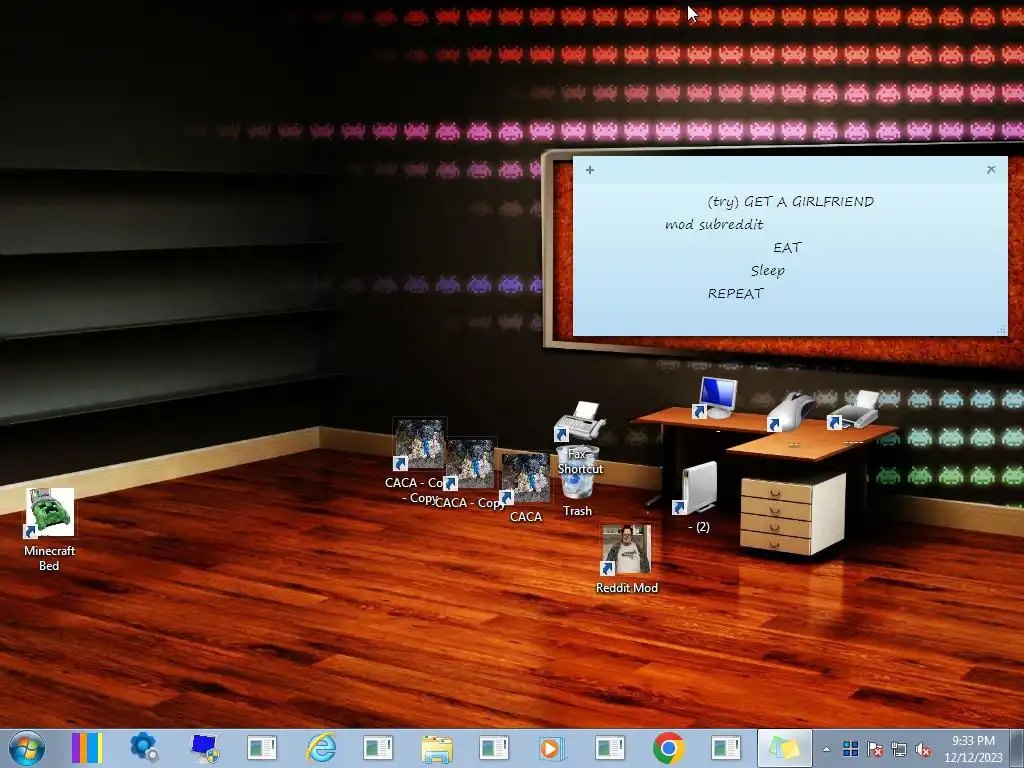Click window icon between Internet Explorer and File Explorer
The width and height of the screenshot is (1024, 768).
(x=378, y=748)
